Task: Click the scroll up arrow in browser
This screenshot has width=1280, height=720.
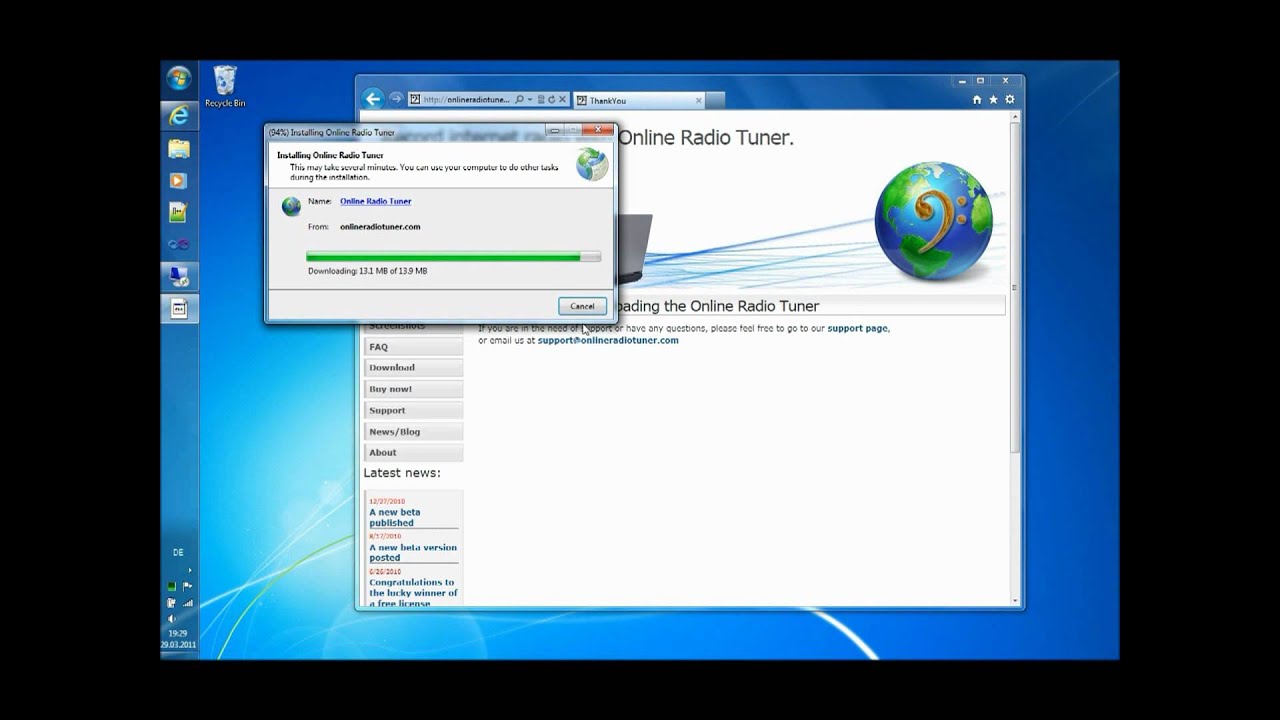Action: click(1016, 117)
